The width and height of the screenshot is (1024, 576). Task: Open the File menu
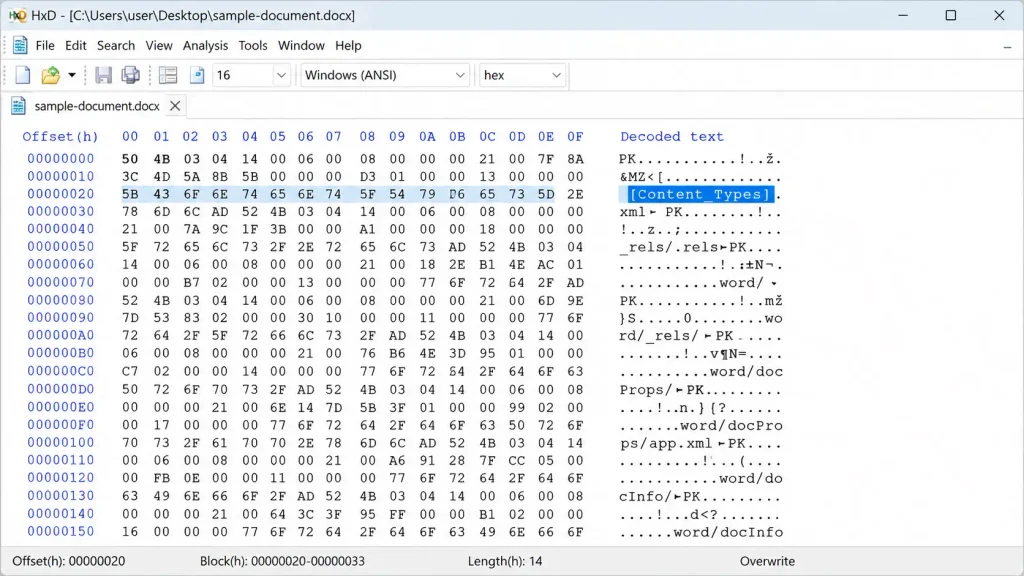click(x=45, y=46)
